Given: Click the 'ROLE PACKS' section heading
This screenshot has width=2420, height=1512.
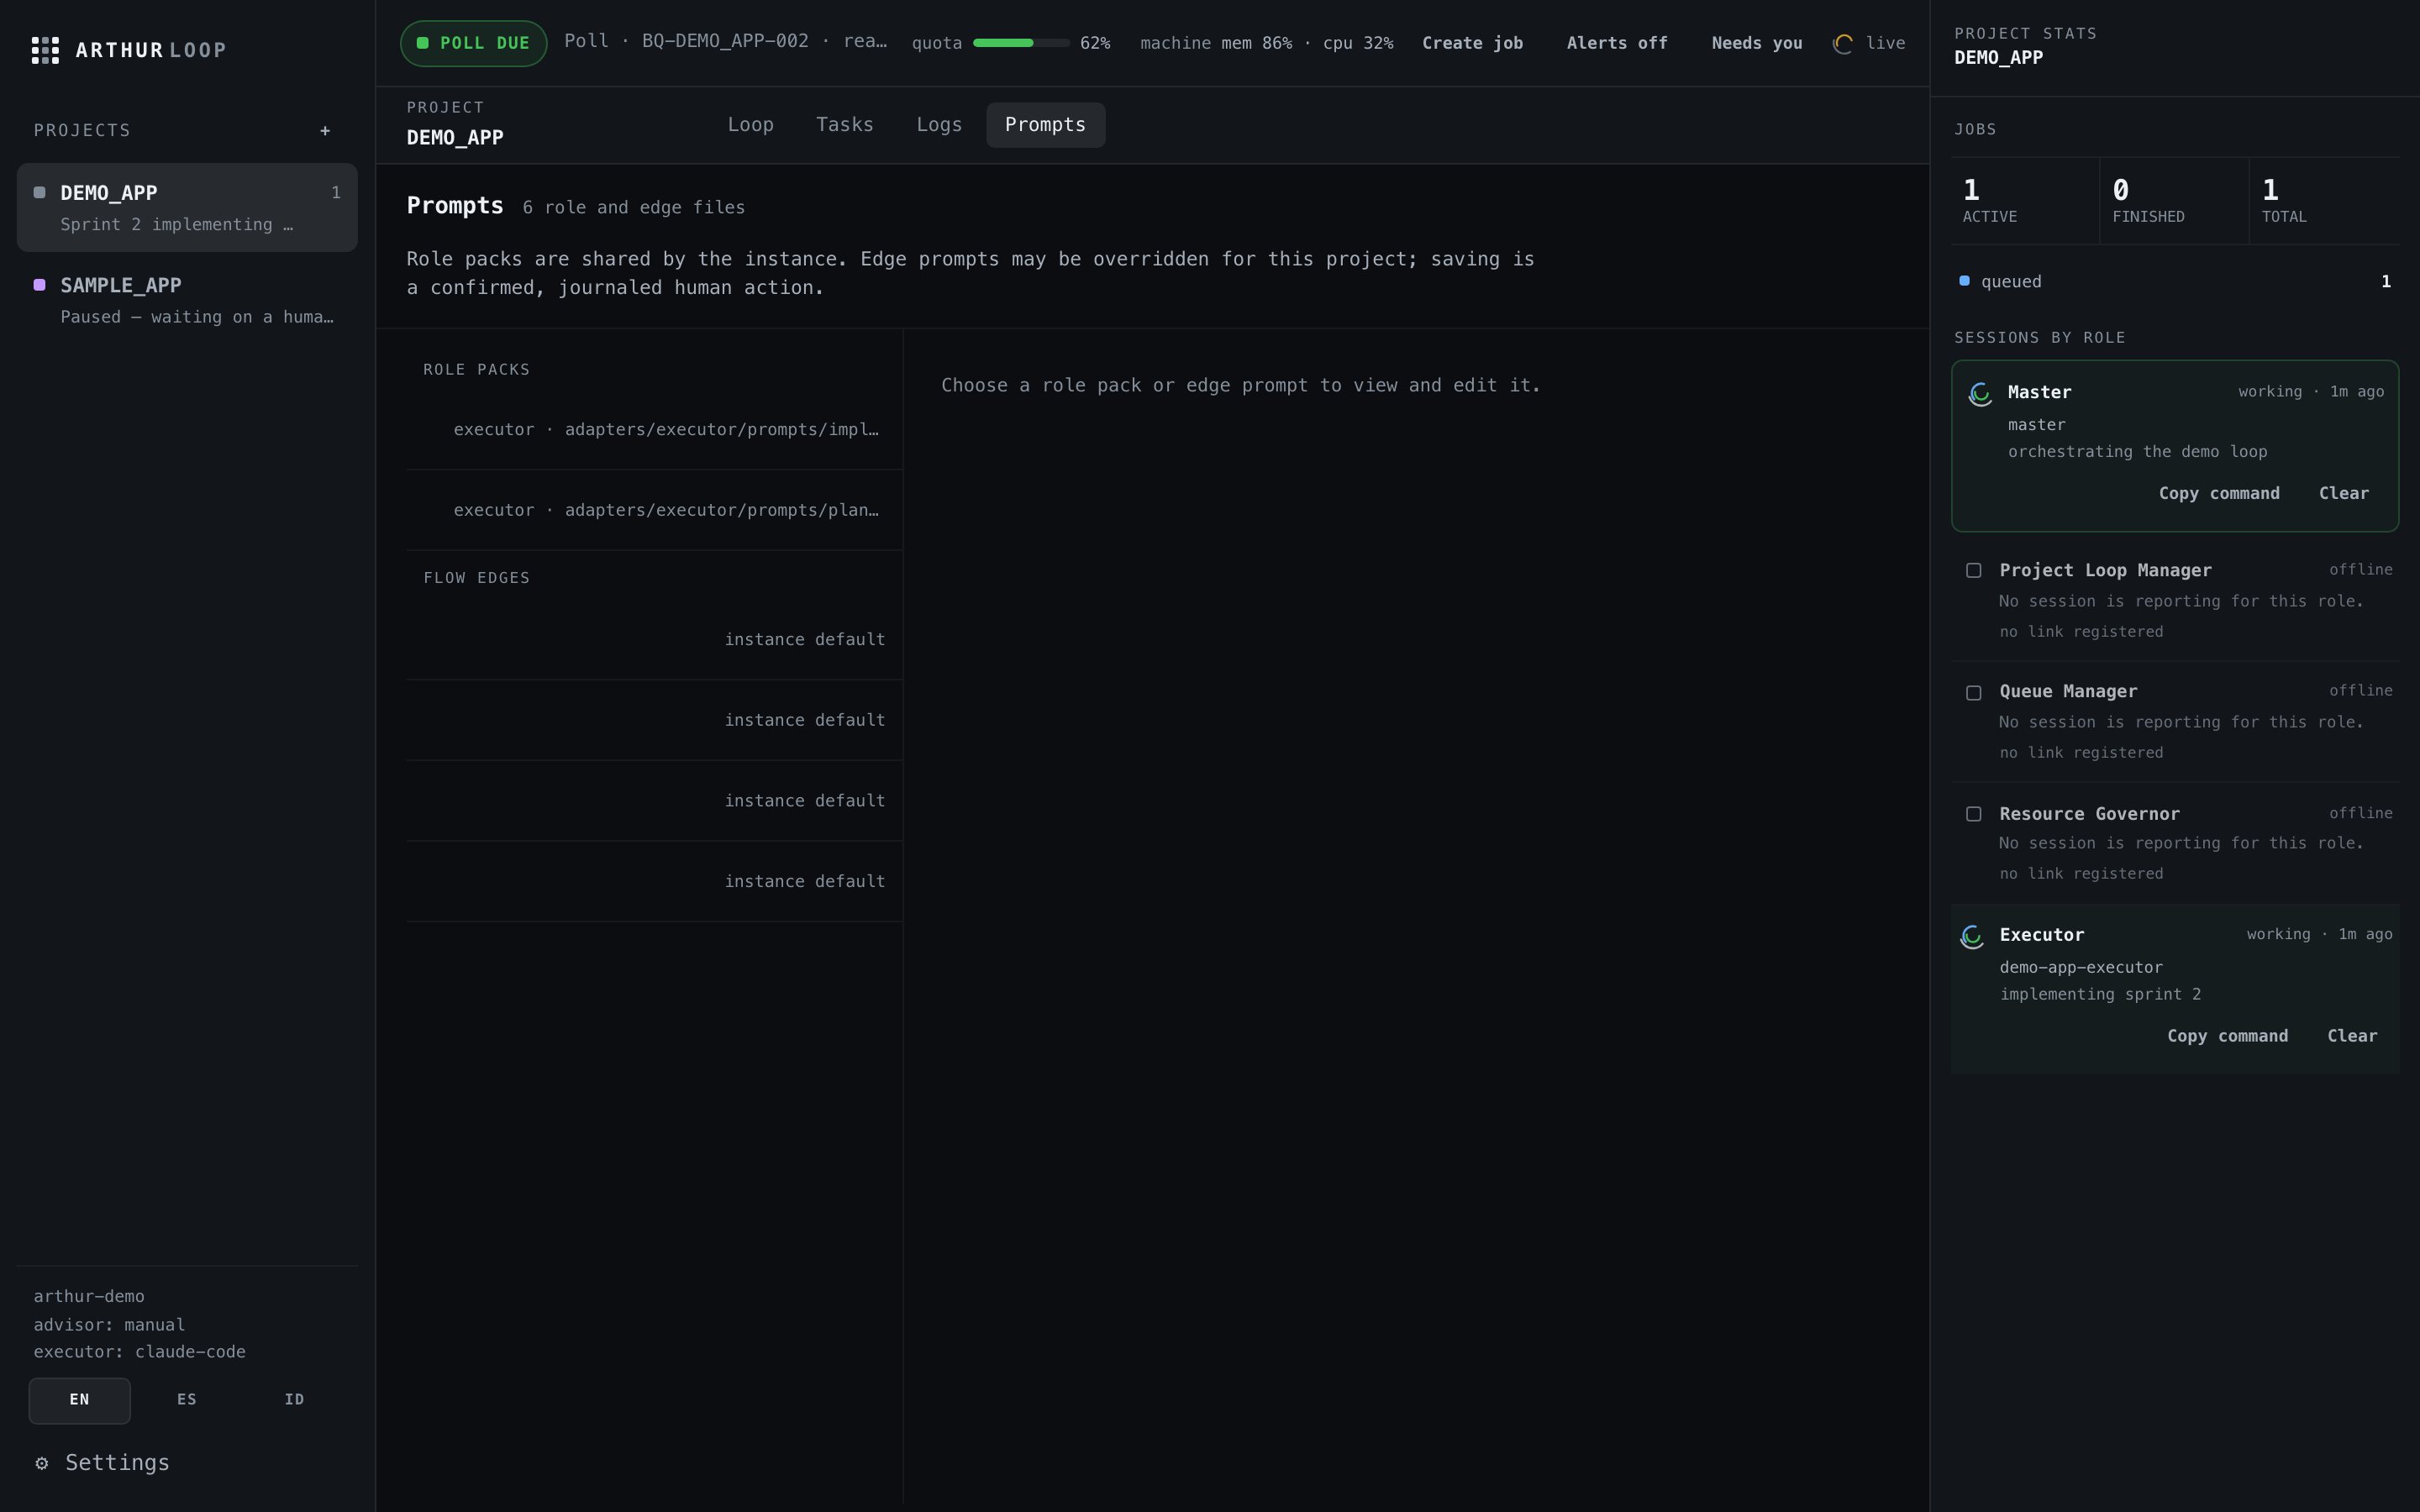Looking at the screenshot, I should click(x=476, y=370).
